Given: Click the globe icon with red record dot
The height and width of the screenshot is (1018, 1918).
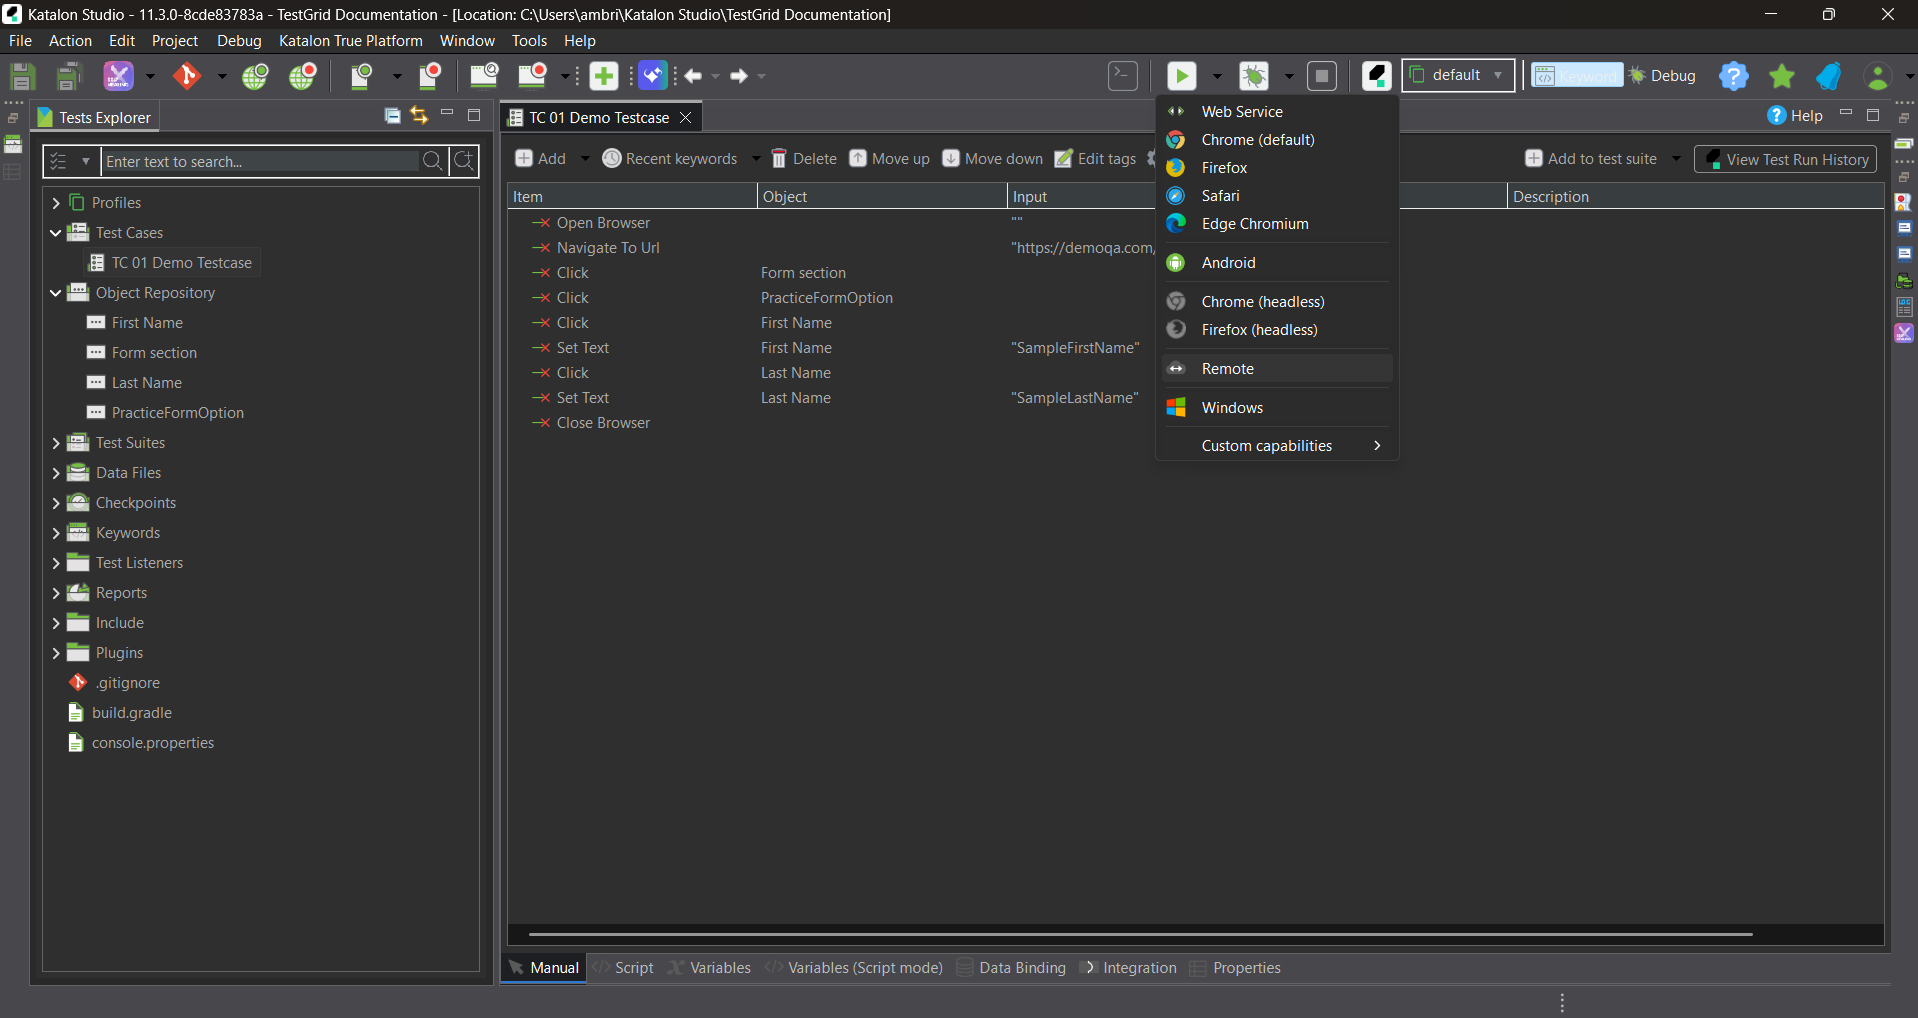Looking at the screenshot, I should [302, 76].
